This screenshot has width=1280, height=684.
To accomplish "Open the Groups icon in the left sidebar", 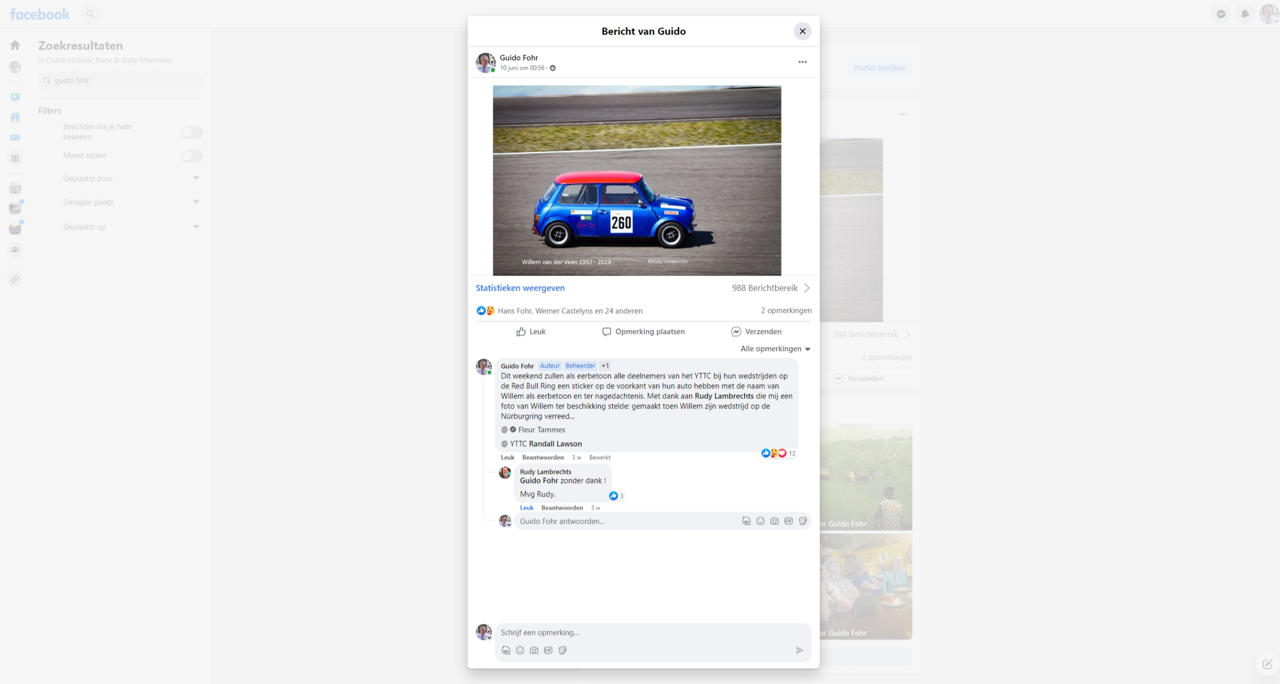I will [15, 250].
